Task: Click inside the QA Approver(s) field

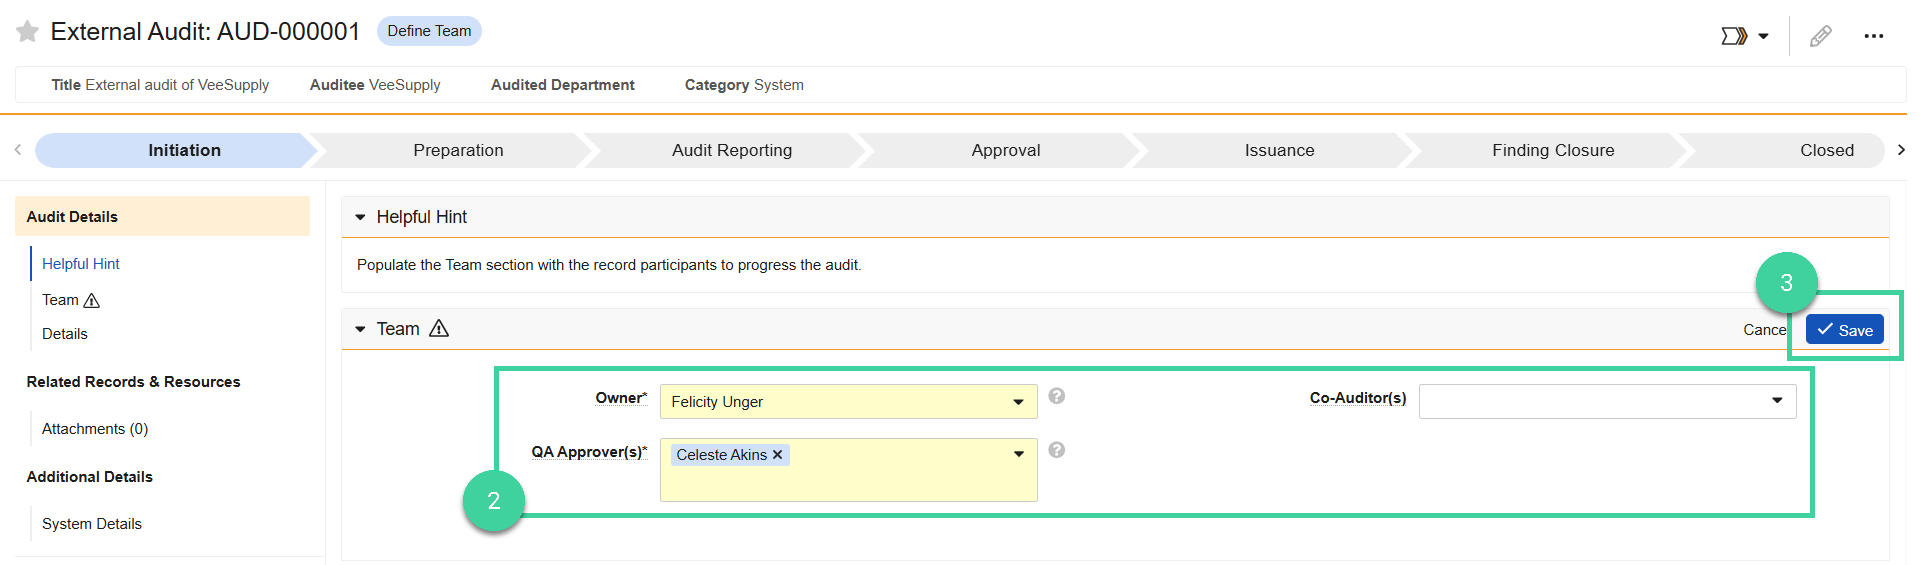Action: click(x=848, y=470)
